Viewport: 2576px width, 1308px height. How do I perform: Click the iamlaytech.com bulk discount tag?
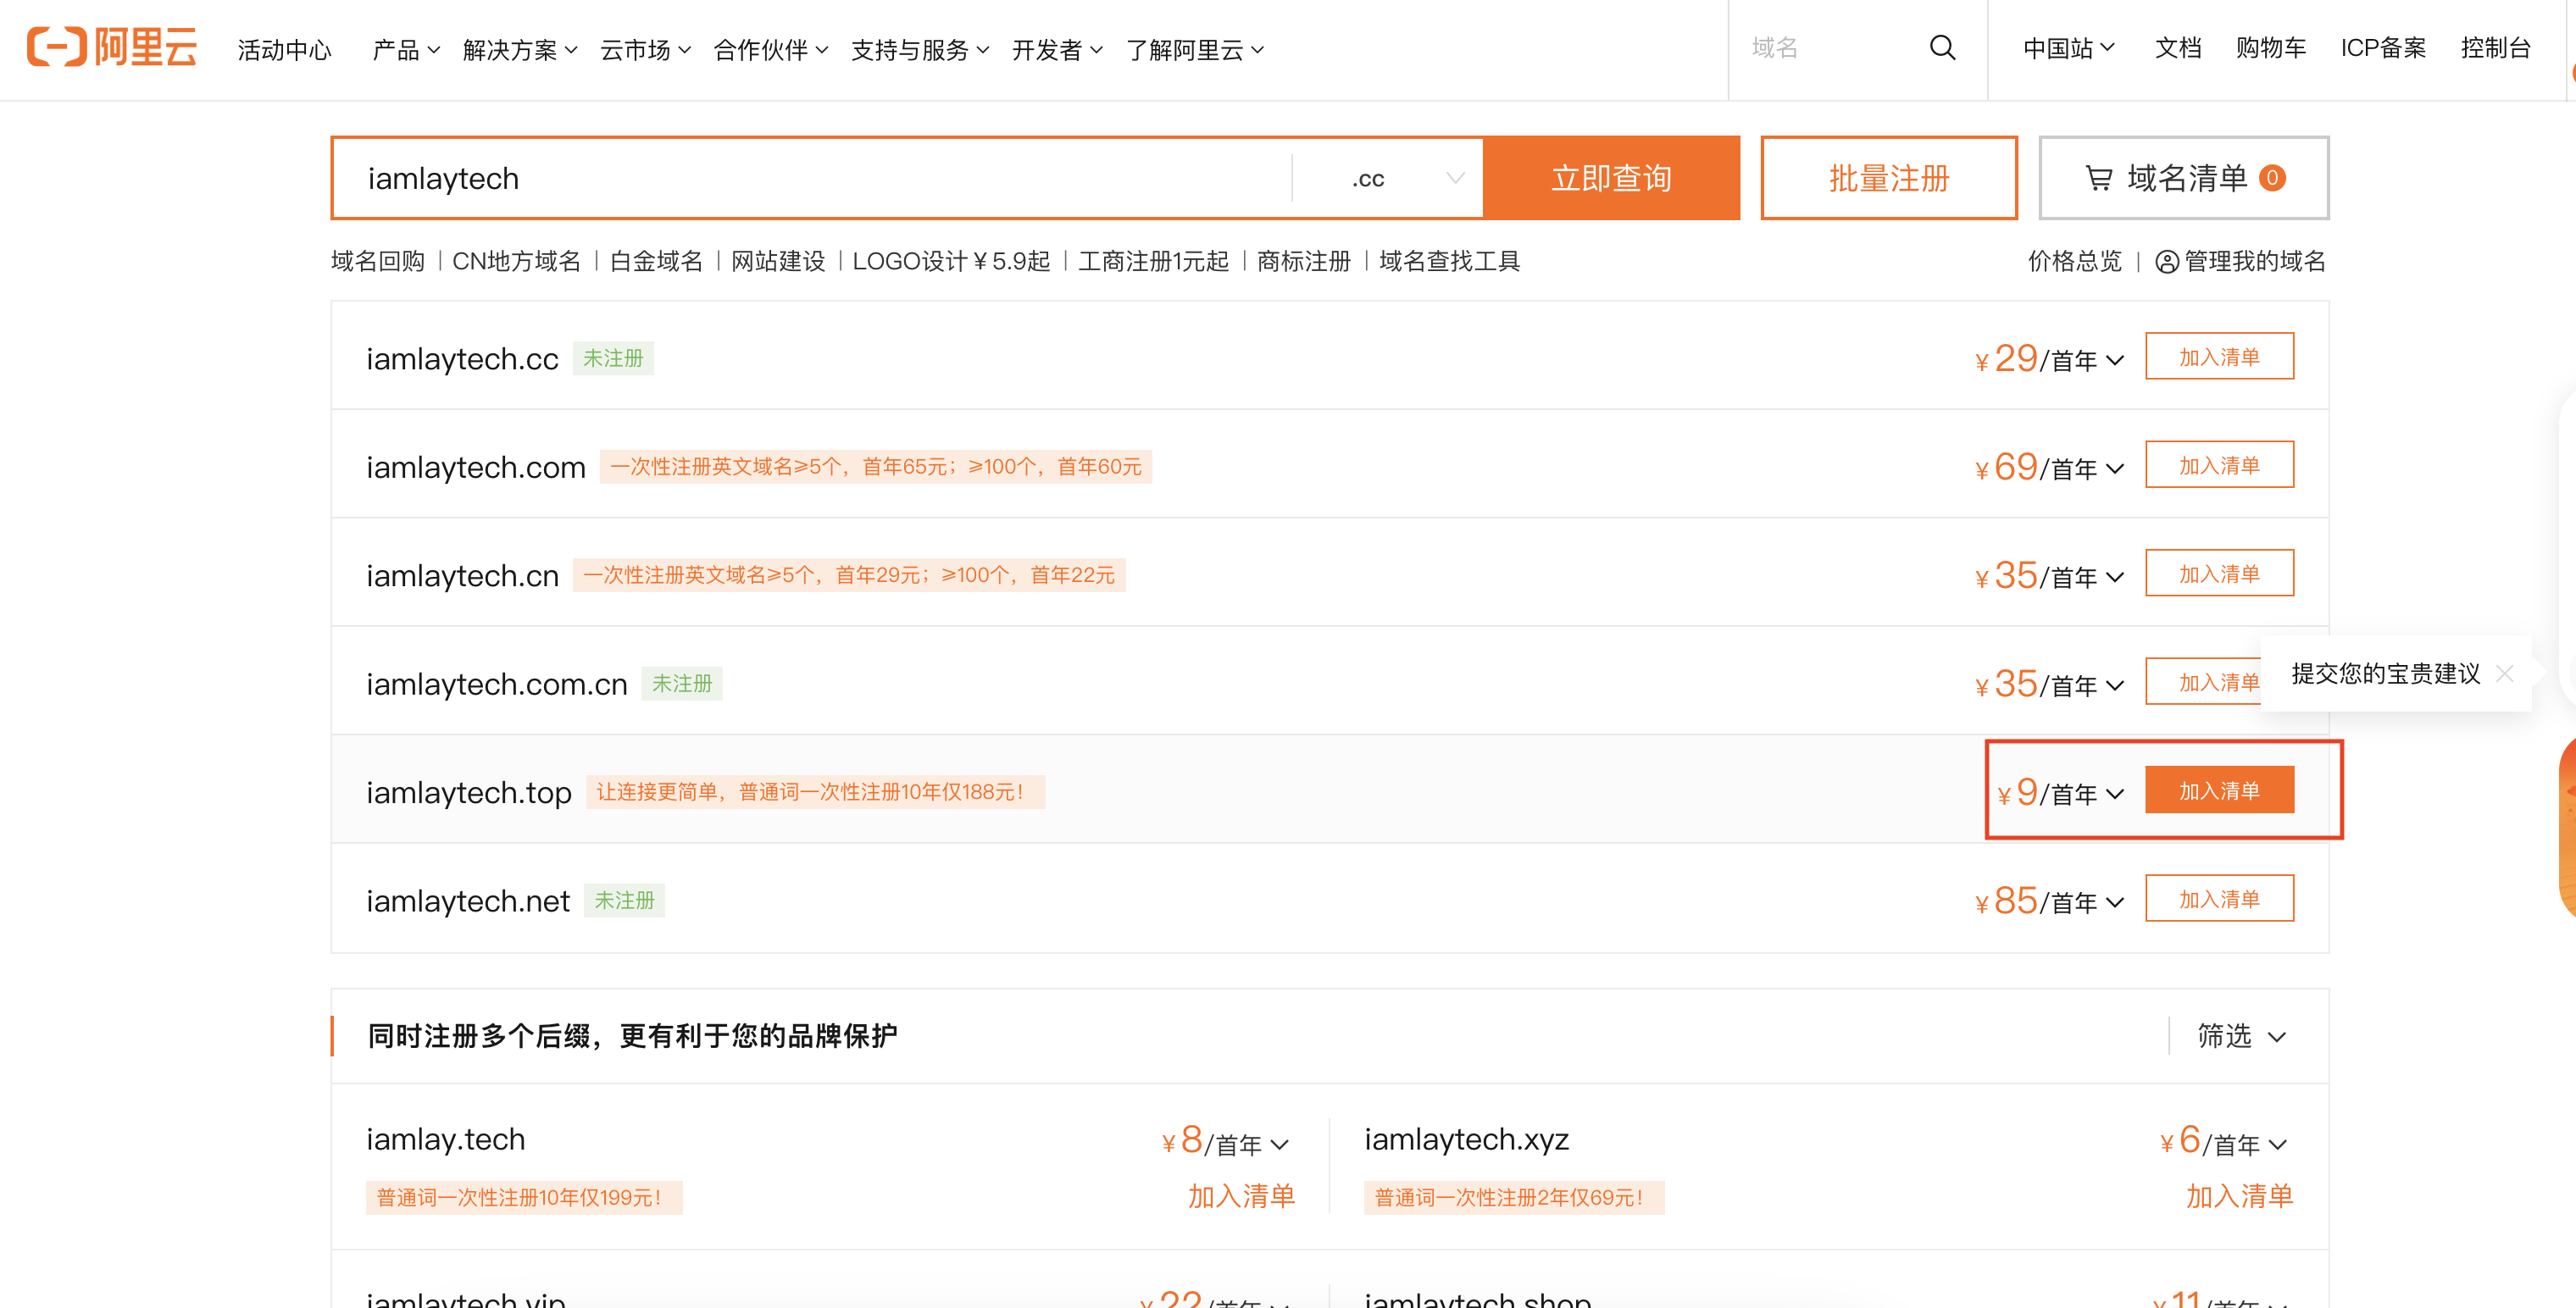(875, 466)
